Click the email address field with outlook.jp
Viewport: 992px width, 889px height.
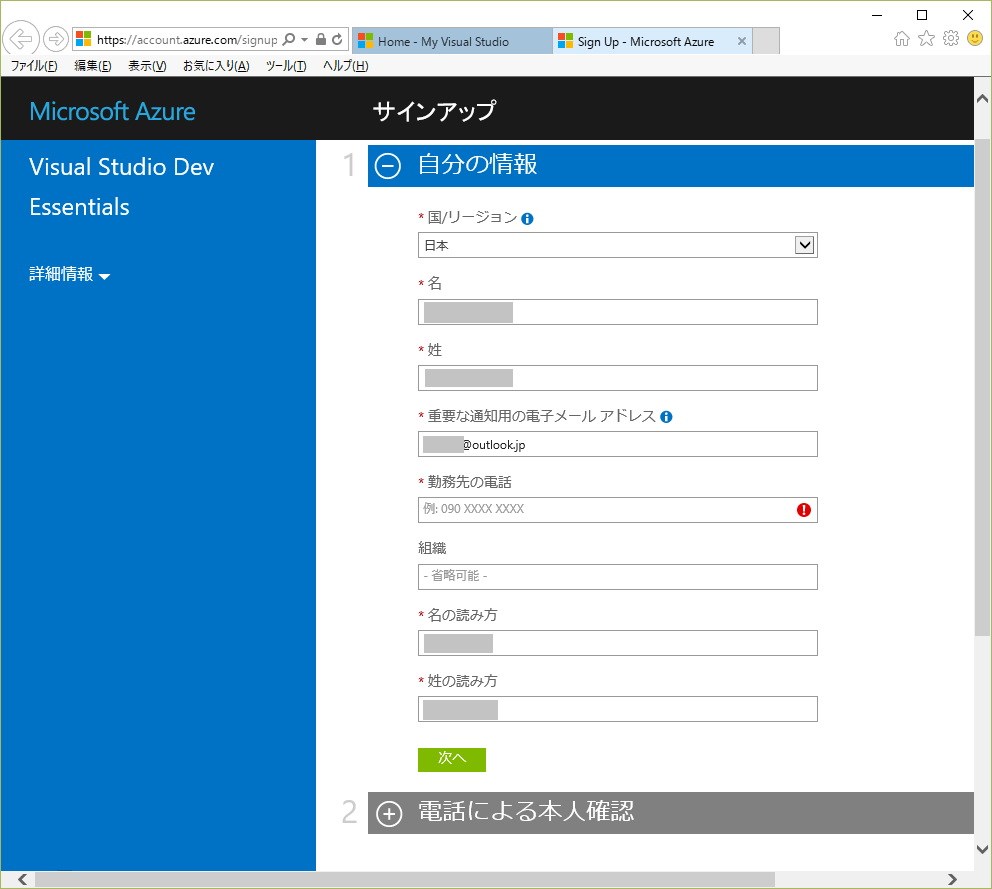click(617, 444)
